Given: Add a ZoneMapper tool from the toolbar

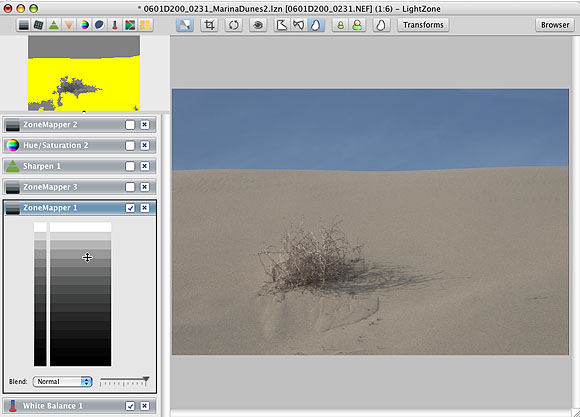Looking at the screenshot, I should [x=24, y=25].
